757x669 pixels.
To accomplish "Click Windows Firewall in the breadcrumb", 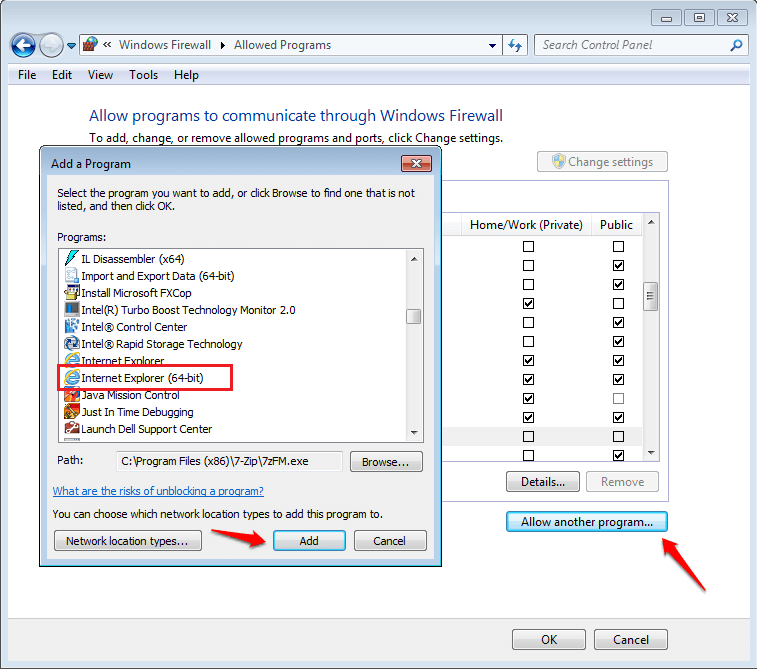I will 165,45.
